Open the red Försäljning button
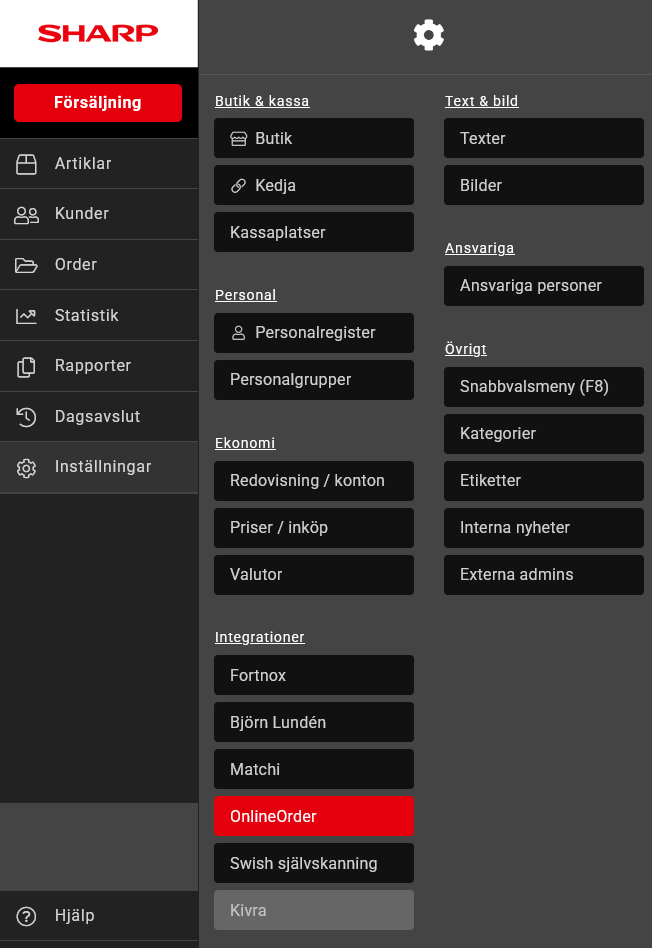652x948 pixels. pyautogui.click(x=98, y=103)
